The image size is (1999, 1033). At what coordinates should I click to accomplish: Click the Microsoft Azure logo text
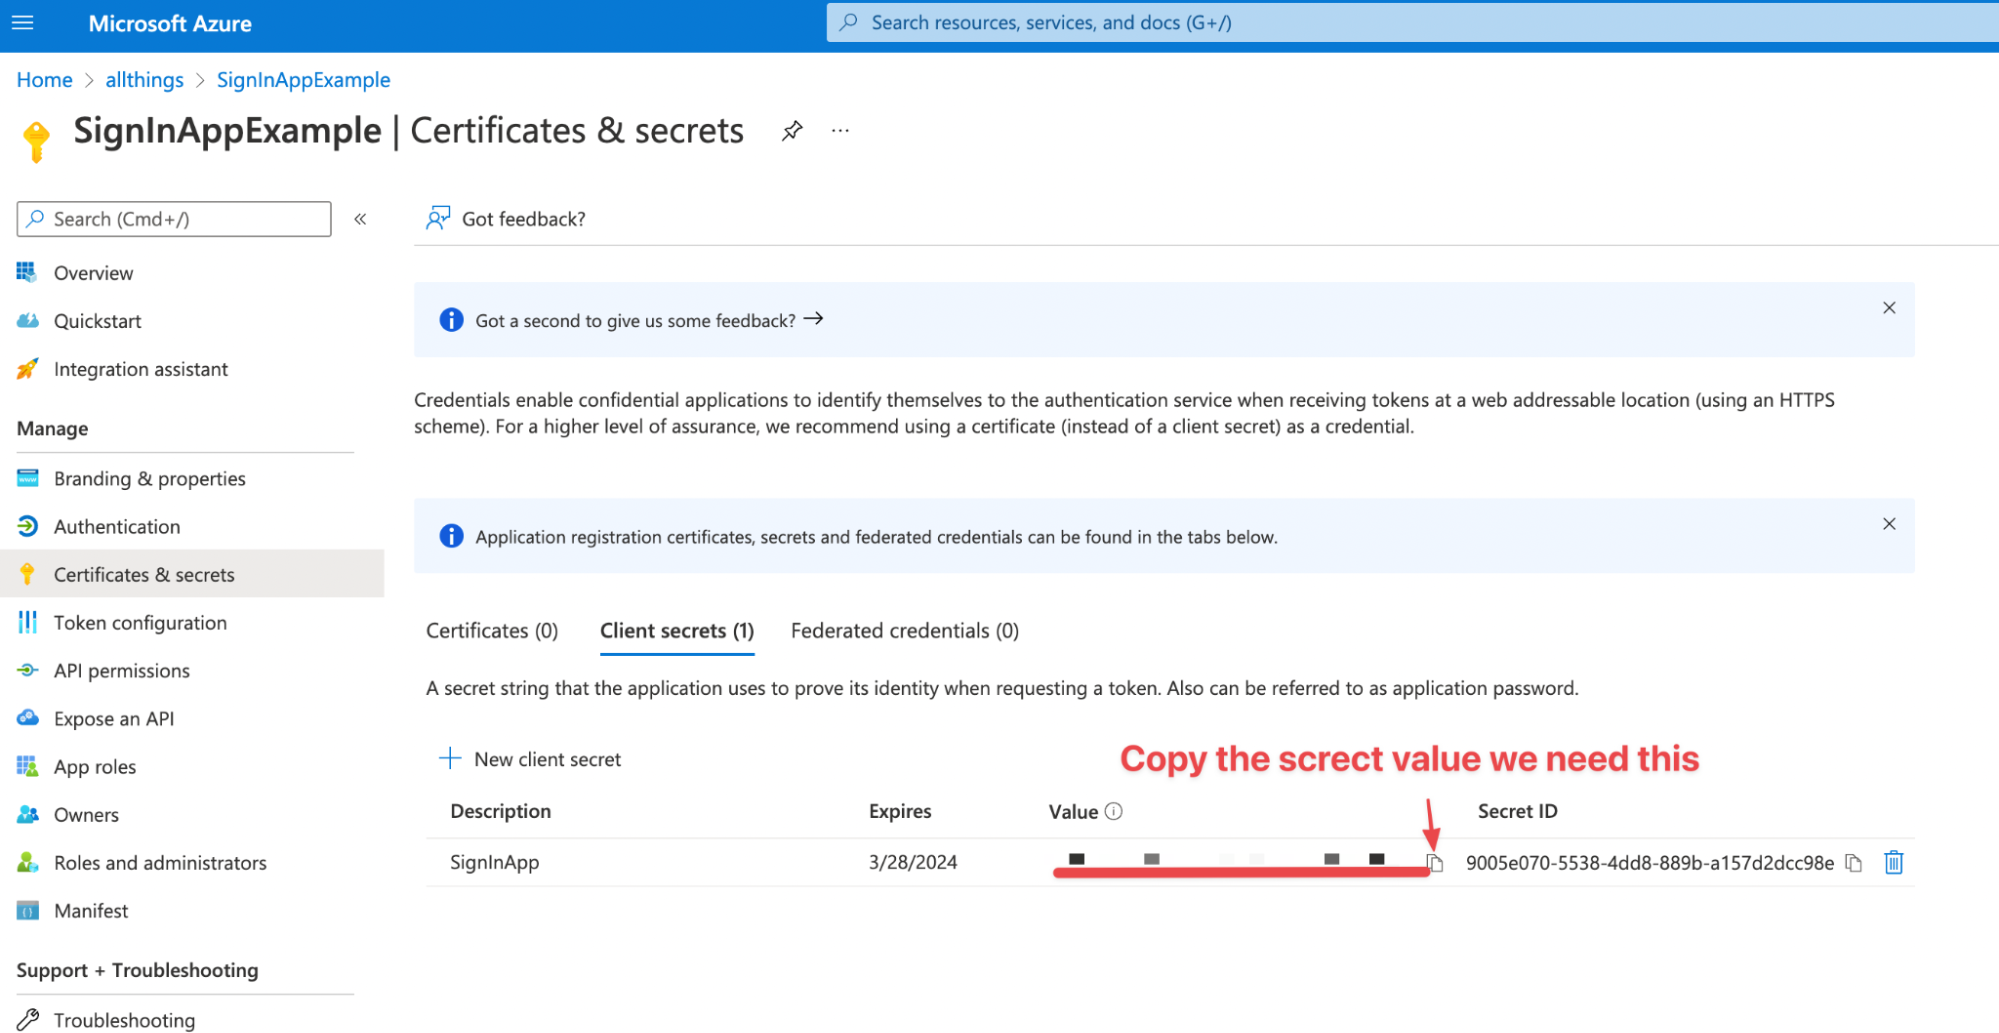(170, 23)
